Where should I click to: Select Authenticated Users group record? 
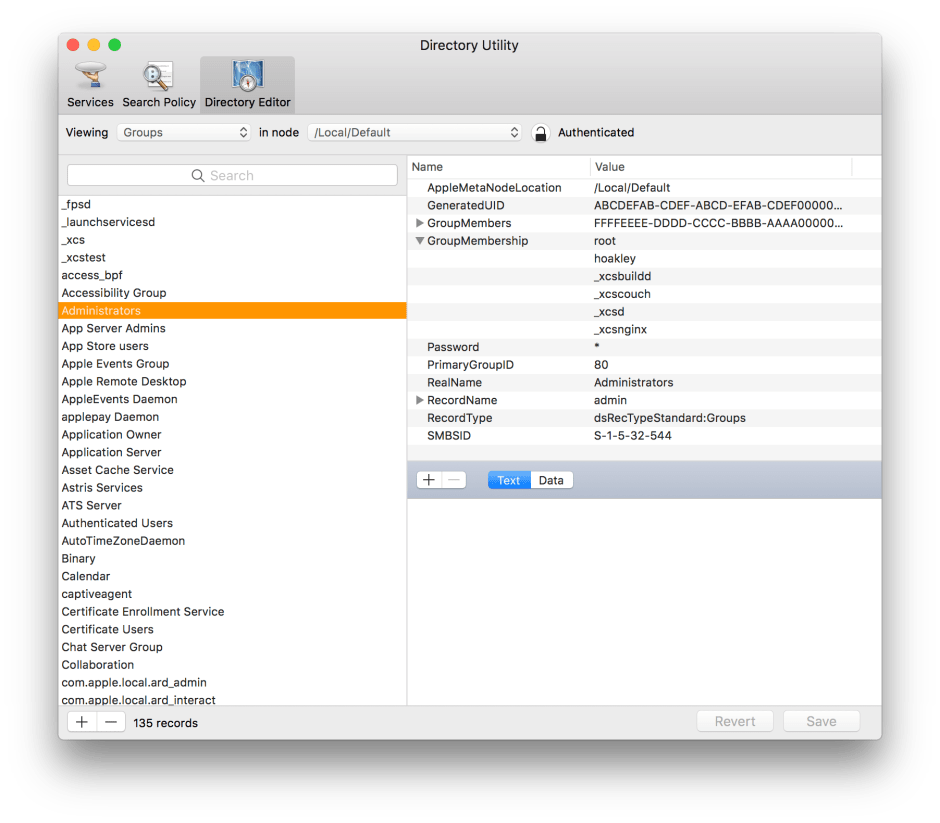tap(117, 523)
